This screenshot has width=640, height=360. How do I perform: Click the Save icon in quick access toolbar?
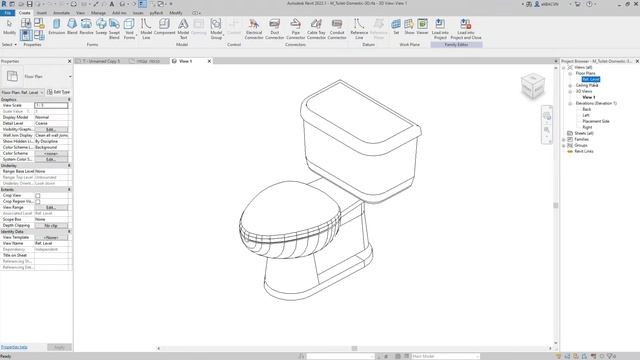pyautogui.click(x=29, y=4)
